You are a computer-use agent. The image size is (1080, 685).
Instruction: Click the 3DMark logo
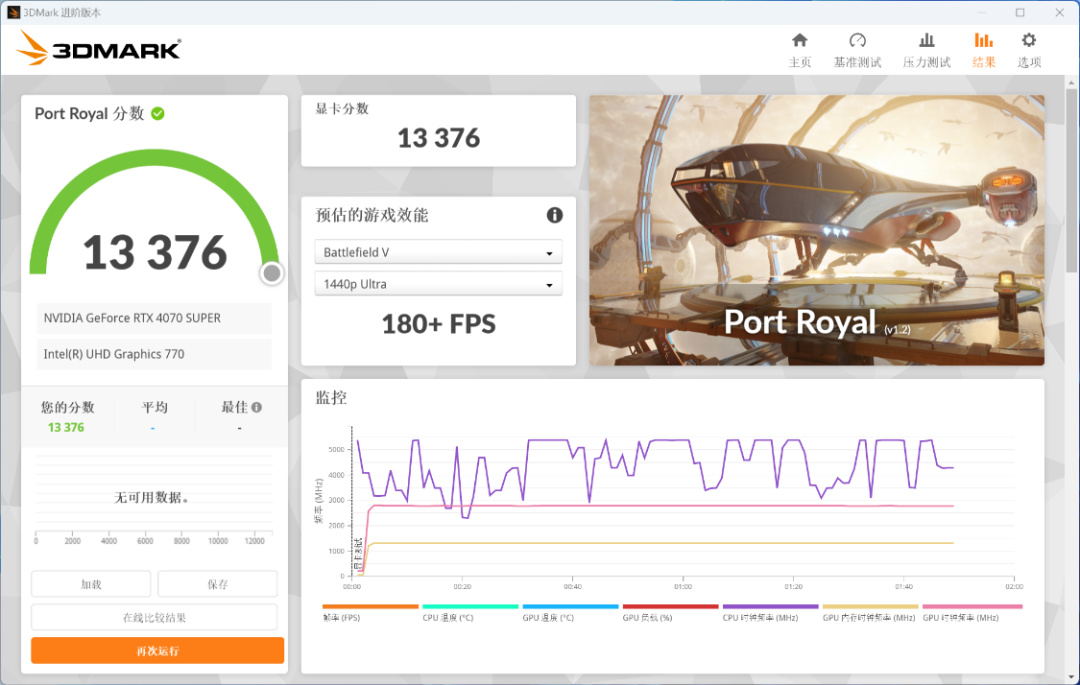99,48
